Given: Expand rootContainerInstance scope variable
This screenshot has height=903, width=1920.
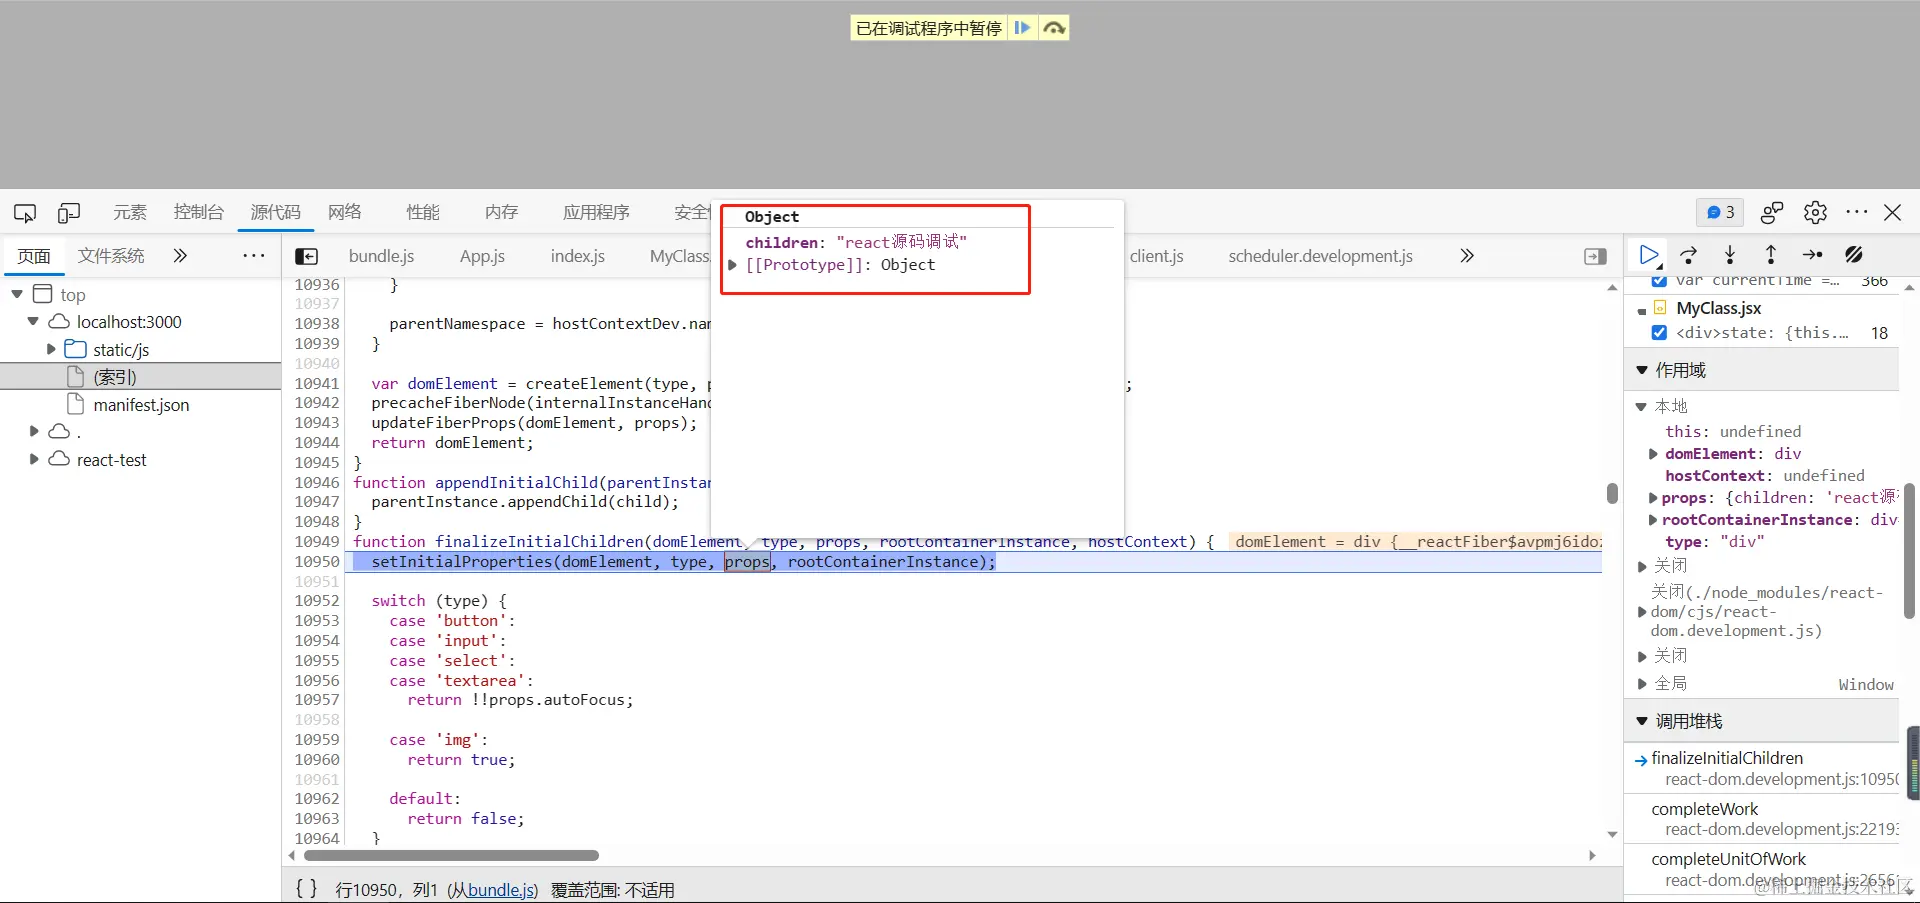Looking at the screenshot, I should pos(1653,520).
